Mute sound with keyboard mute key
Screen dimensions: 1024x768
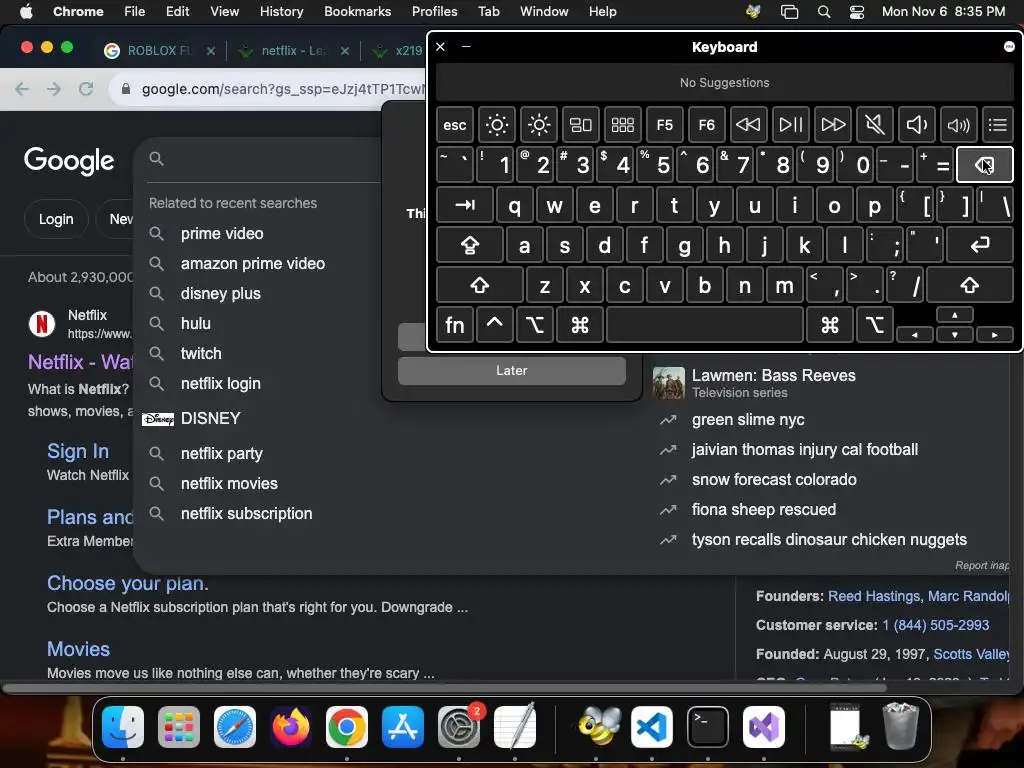(x=874, y=125)
